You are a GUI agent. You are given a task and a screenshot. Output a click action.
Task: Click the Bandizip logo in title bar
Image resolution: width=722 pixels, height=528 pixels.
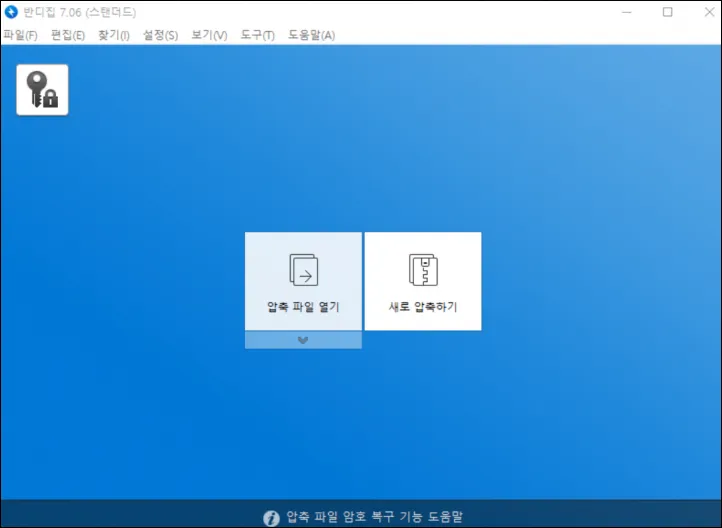[x=11, y=12]
